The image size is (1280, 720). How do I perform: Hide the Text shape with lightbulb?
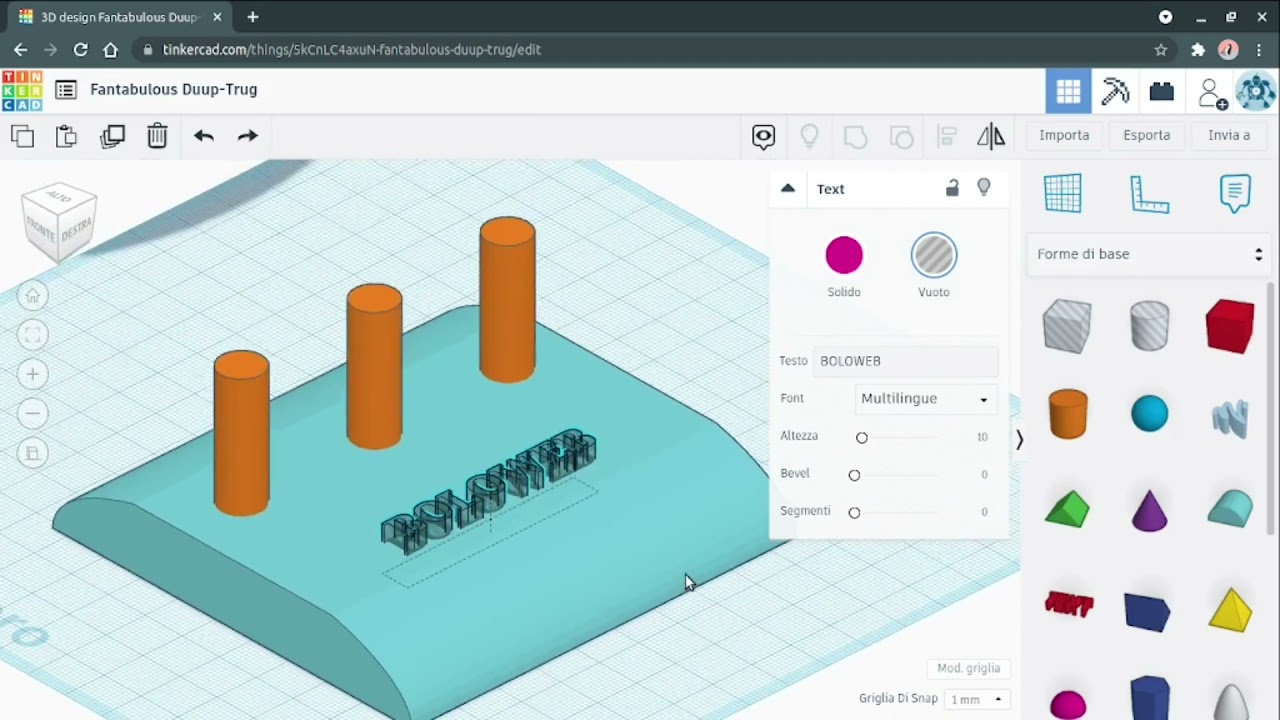pos(984,188)
